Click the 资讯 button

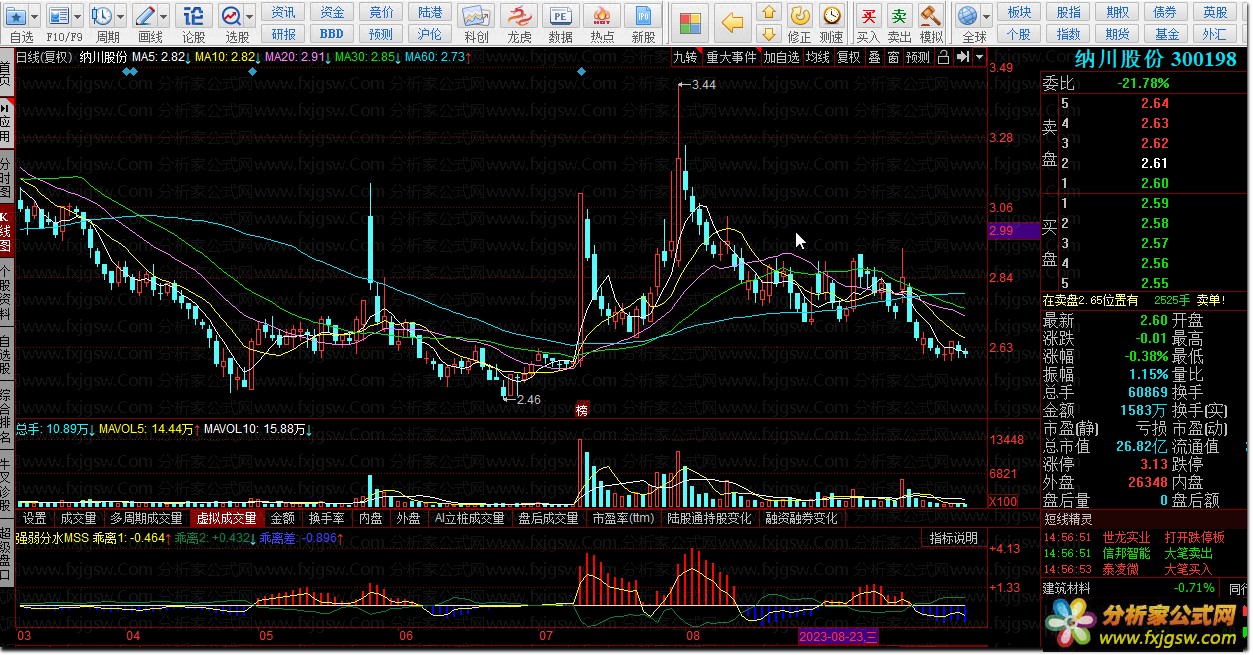[x=284, y=12]
